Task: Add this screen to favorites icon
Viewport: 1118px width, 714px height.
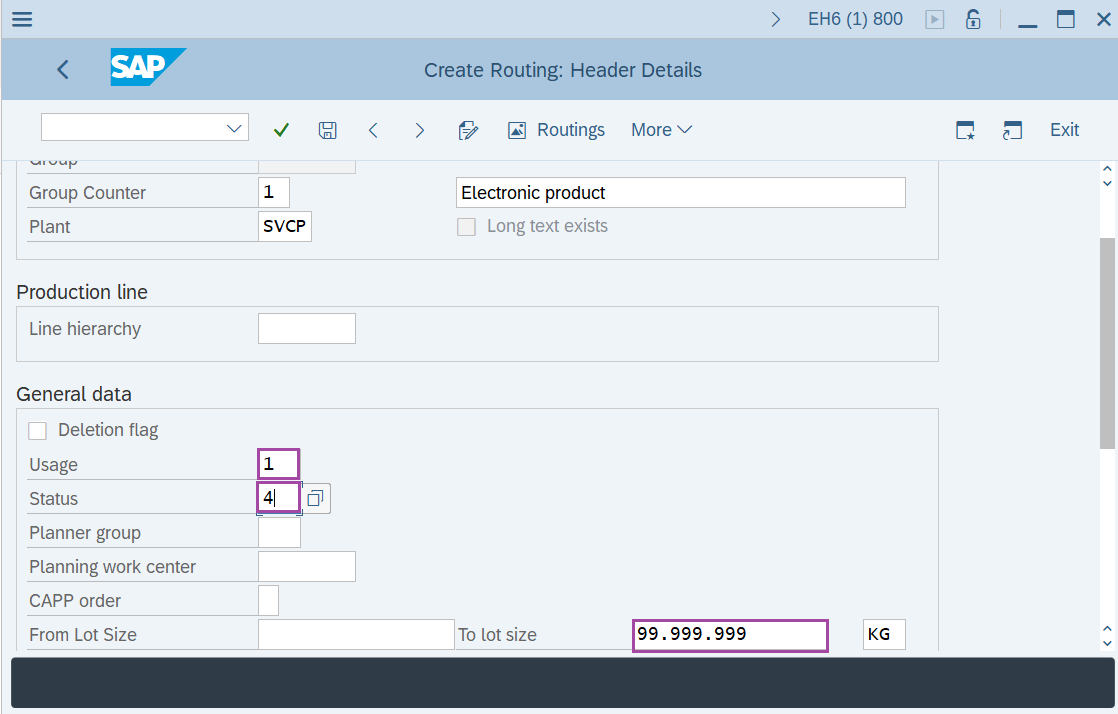Action: pyautogui.click(x=964, y=129)
